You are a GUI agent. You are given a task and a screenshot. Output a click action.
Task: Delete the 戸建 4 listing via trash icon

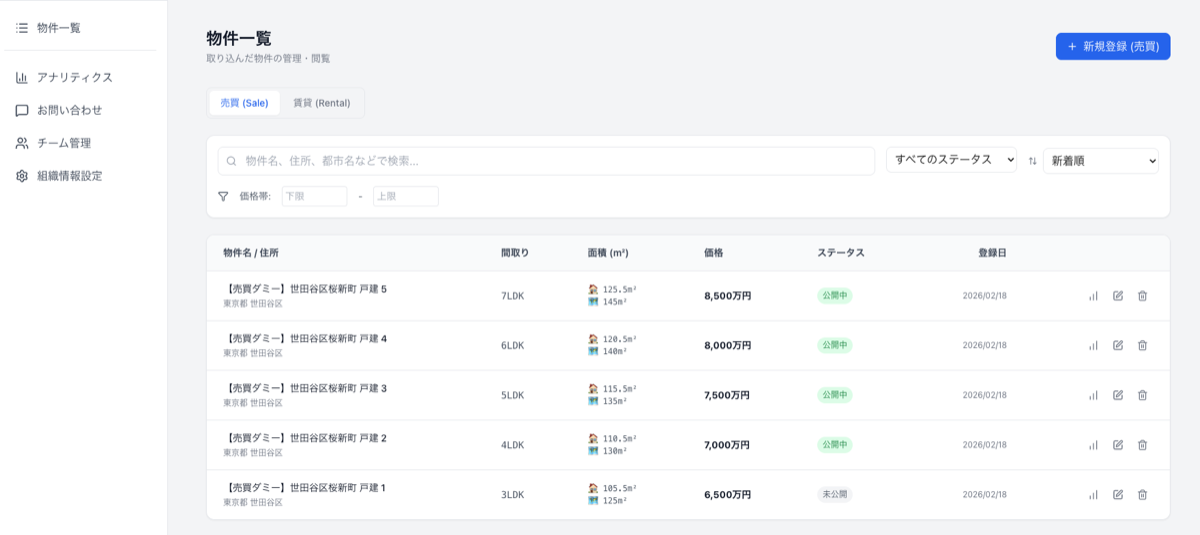point(1142,345)
